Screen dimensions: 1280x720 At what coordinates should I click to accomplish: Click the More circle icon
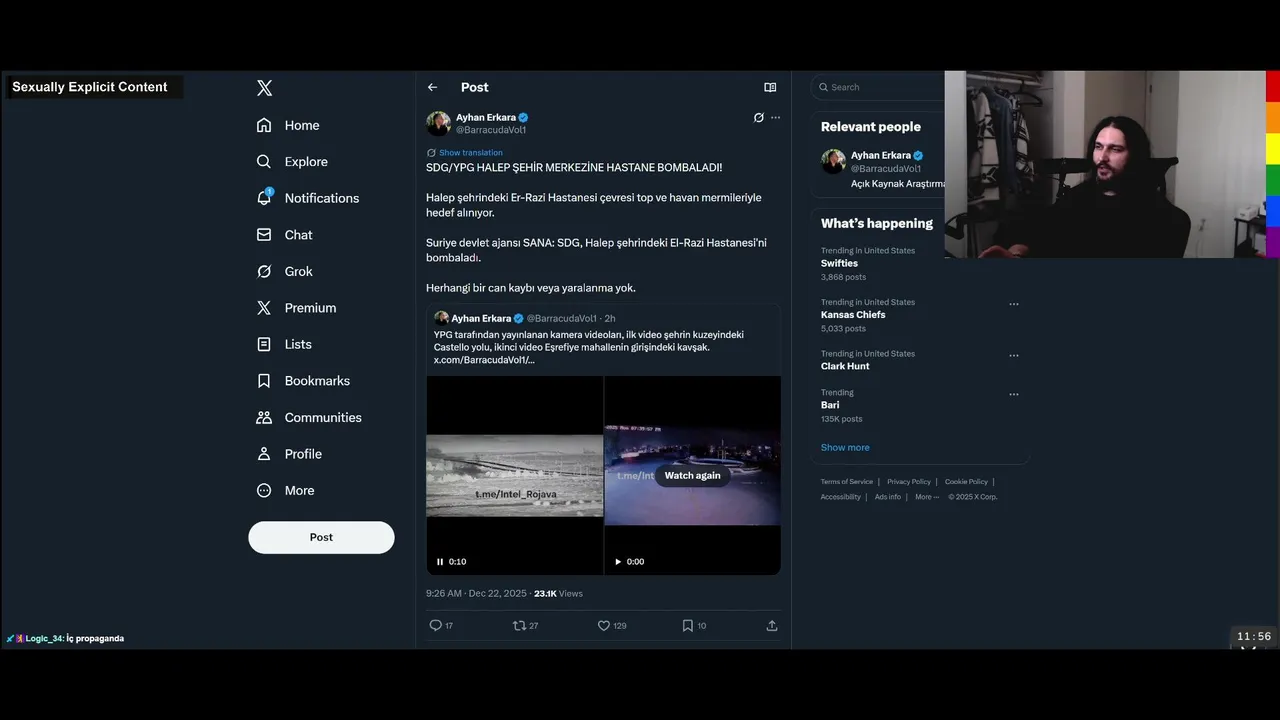pyautogui.click(x=264, y=490)
